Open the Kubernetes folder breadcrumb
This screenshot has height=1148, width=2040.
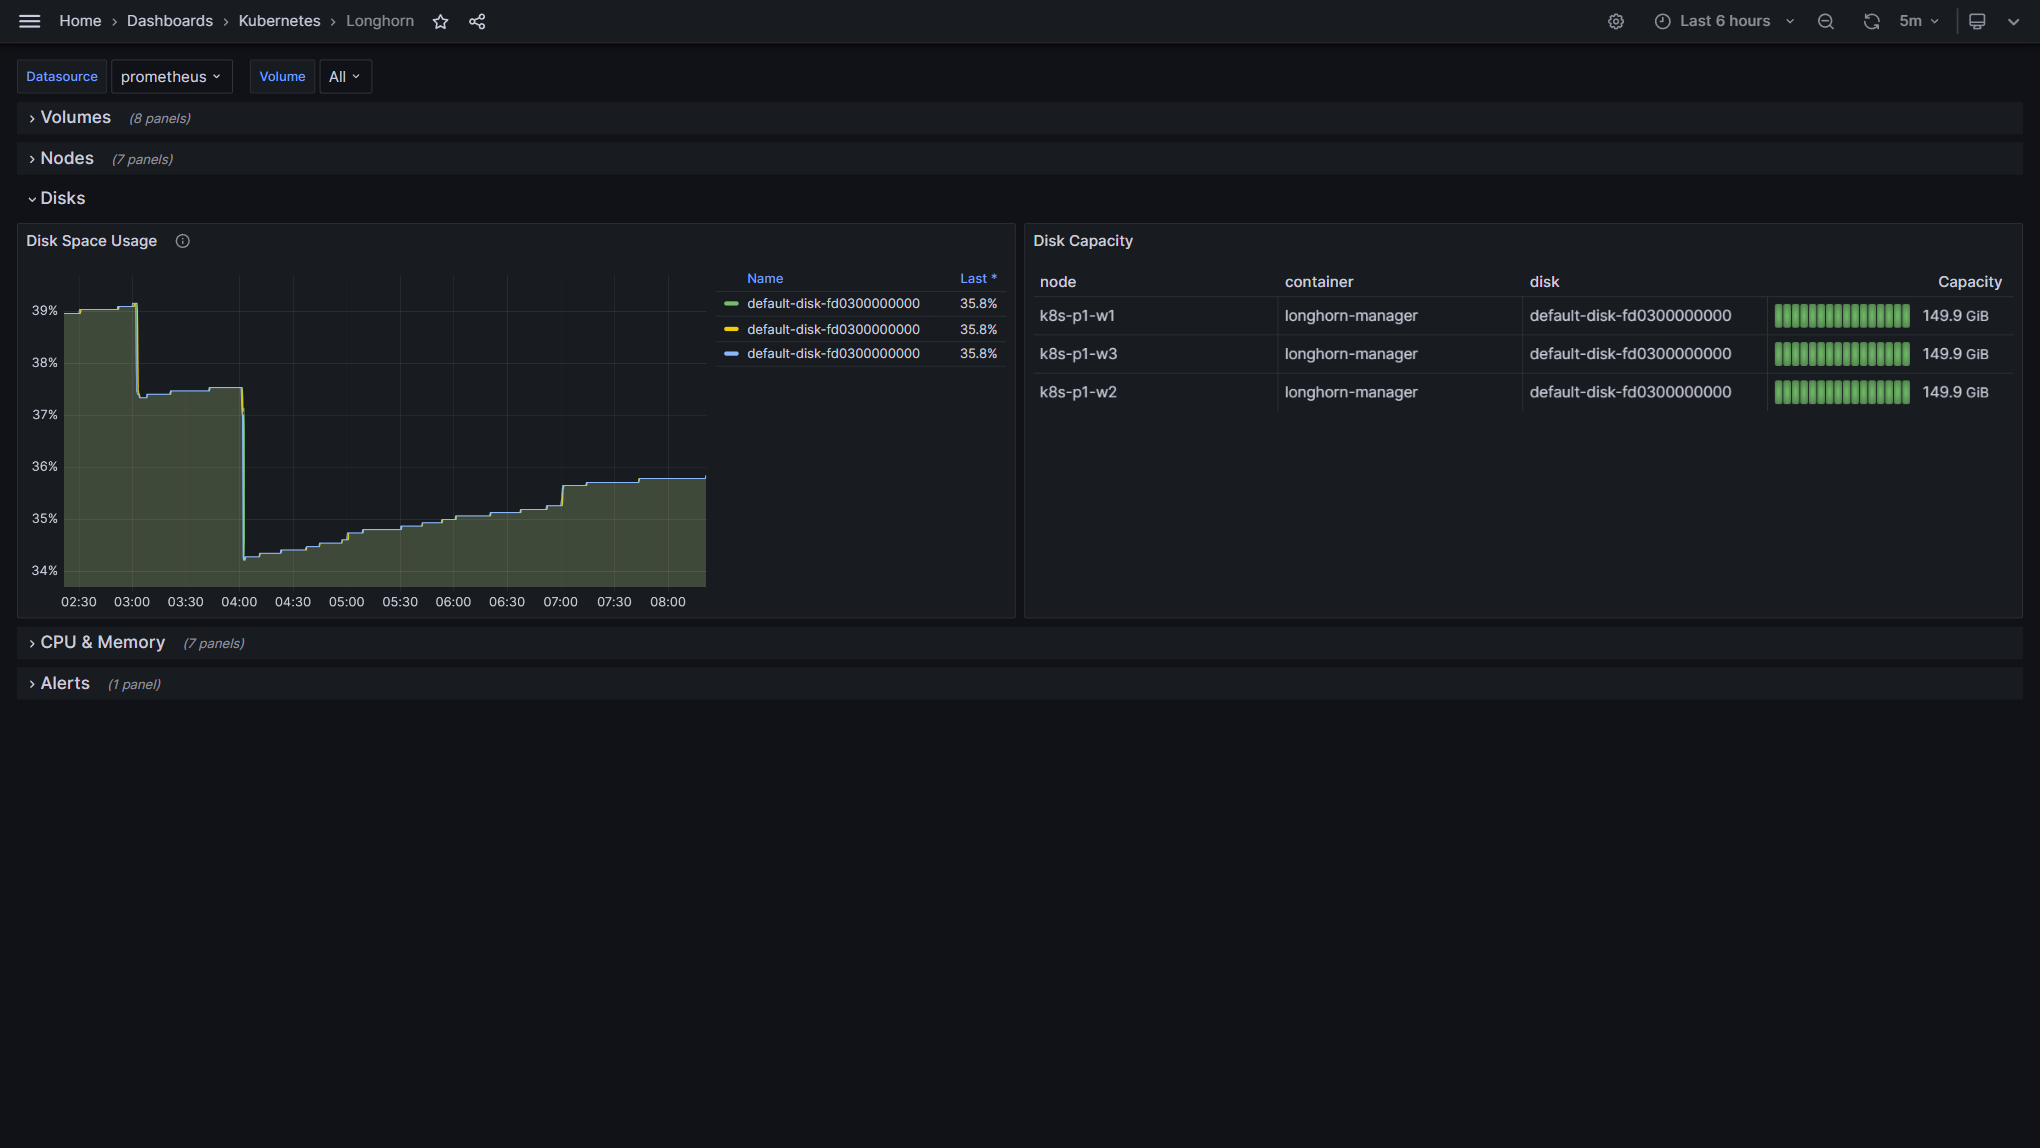point(279,21)
